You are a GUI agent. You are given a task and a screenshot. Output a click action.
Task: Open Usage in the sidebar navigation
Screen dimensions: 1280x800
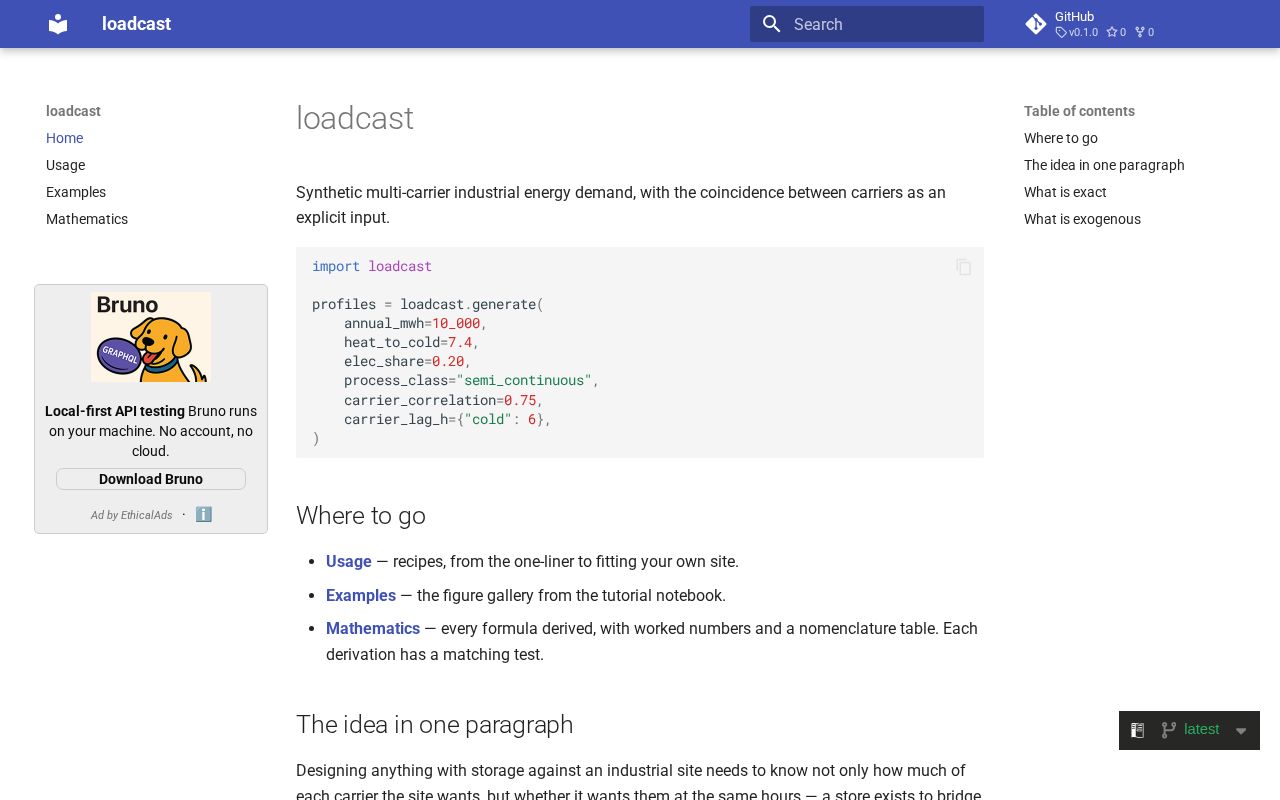[65, 165]
